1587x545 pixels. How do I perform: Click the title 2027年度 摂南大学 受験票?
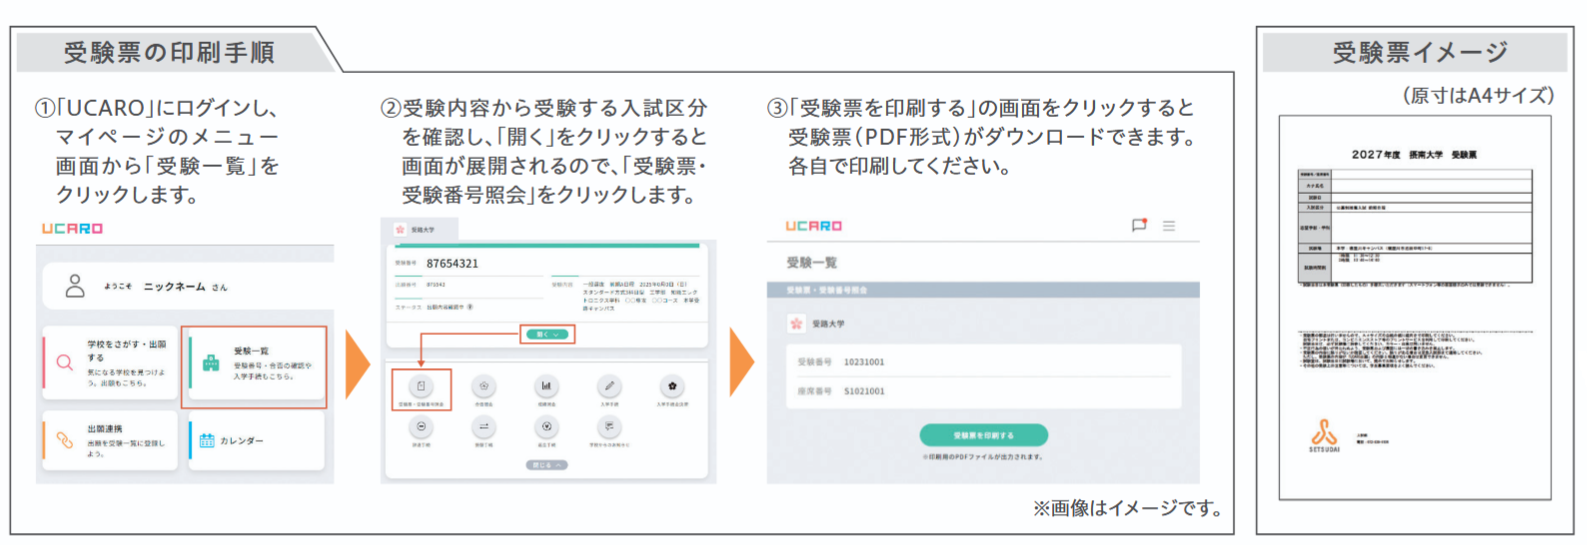pyautogui.click(x=1414, y=155)
